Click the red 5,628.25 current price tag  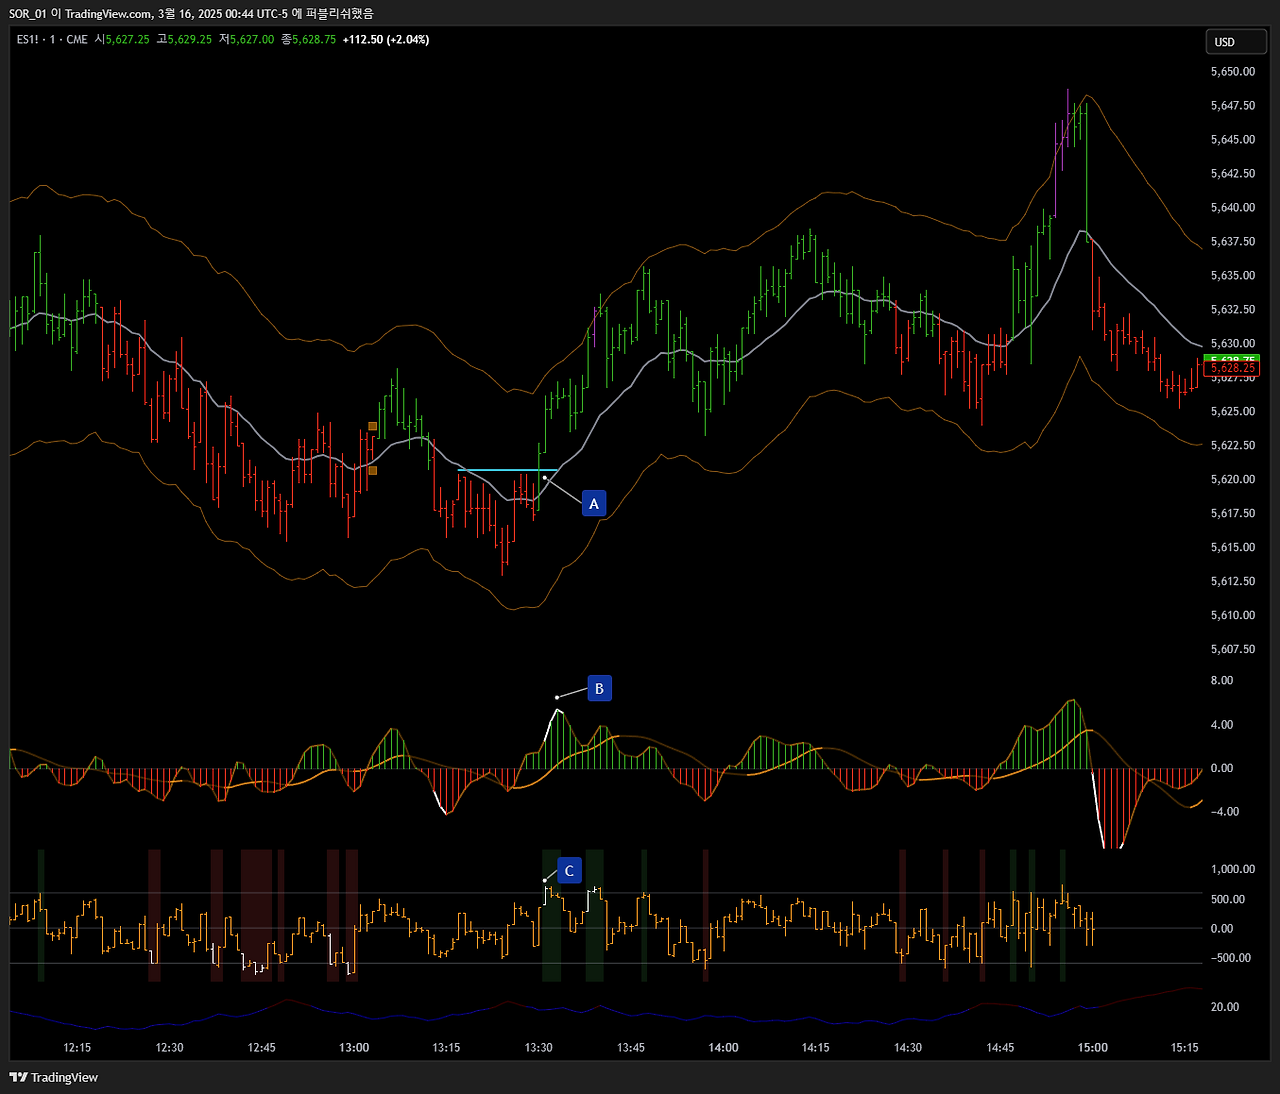[x=1233, y=368]
